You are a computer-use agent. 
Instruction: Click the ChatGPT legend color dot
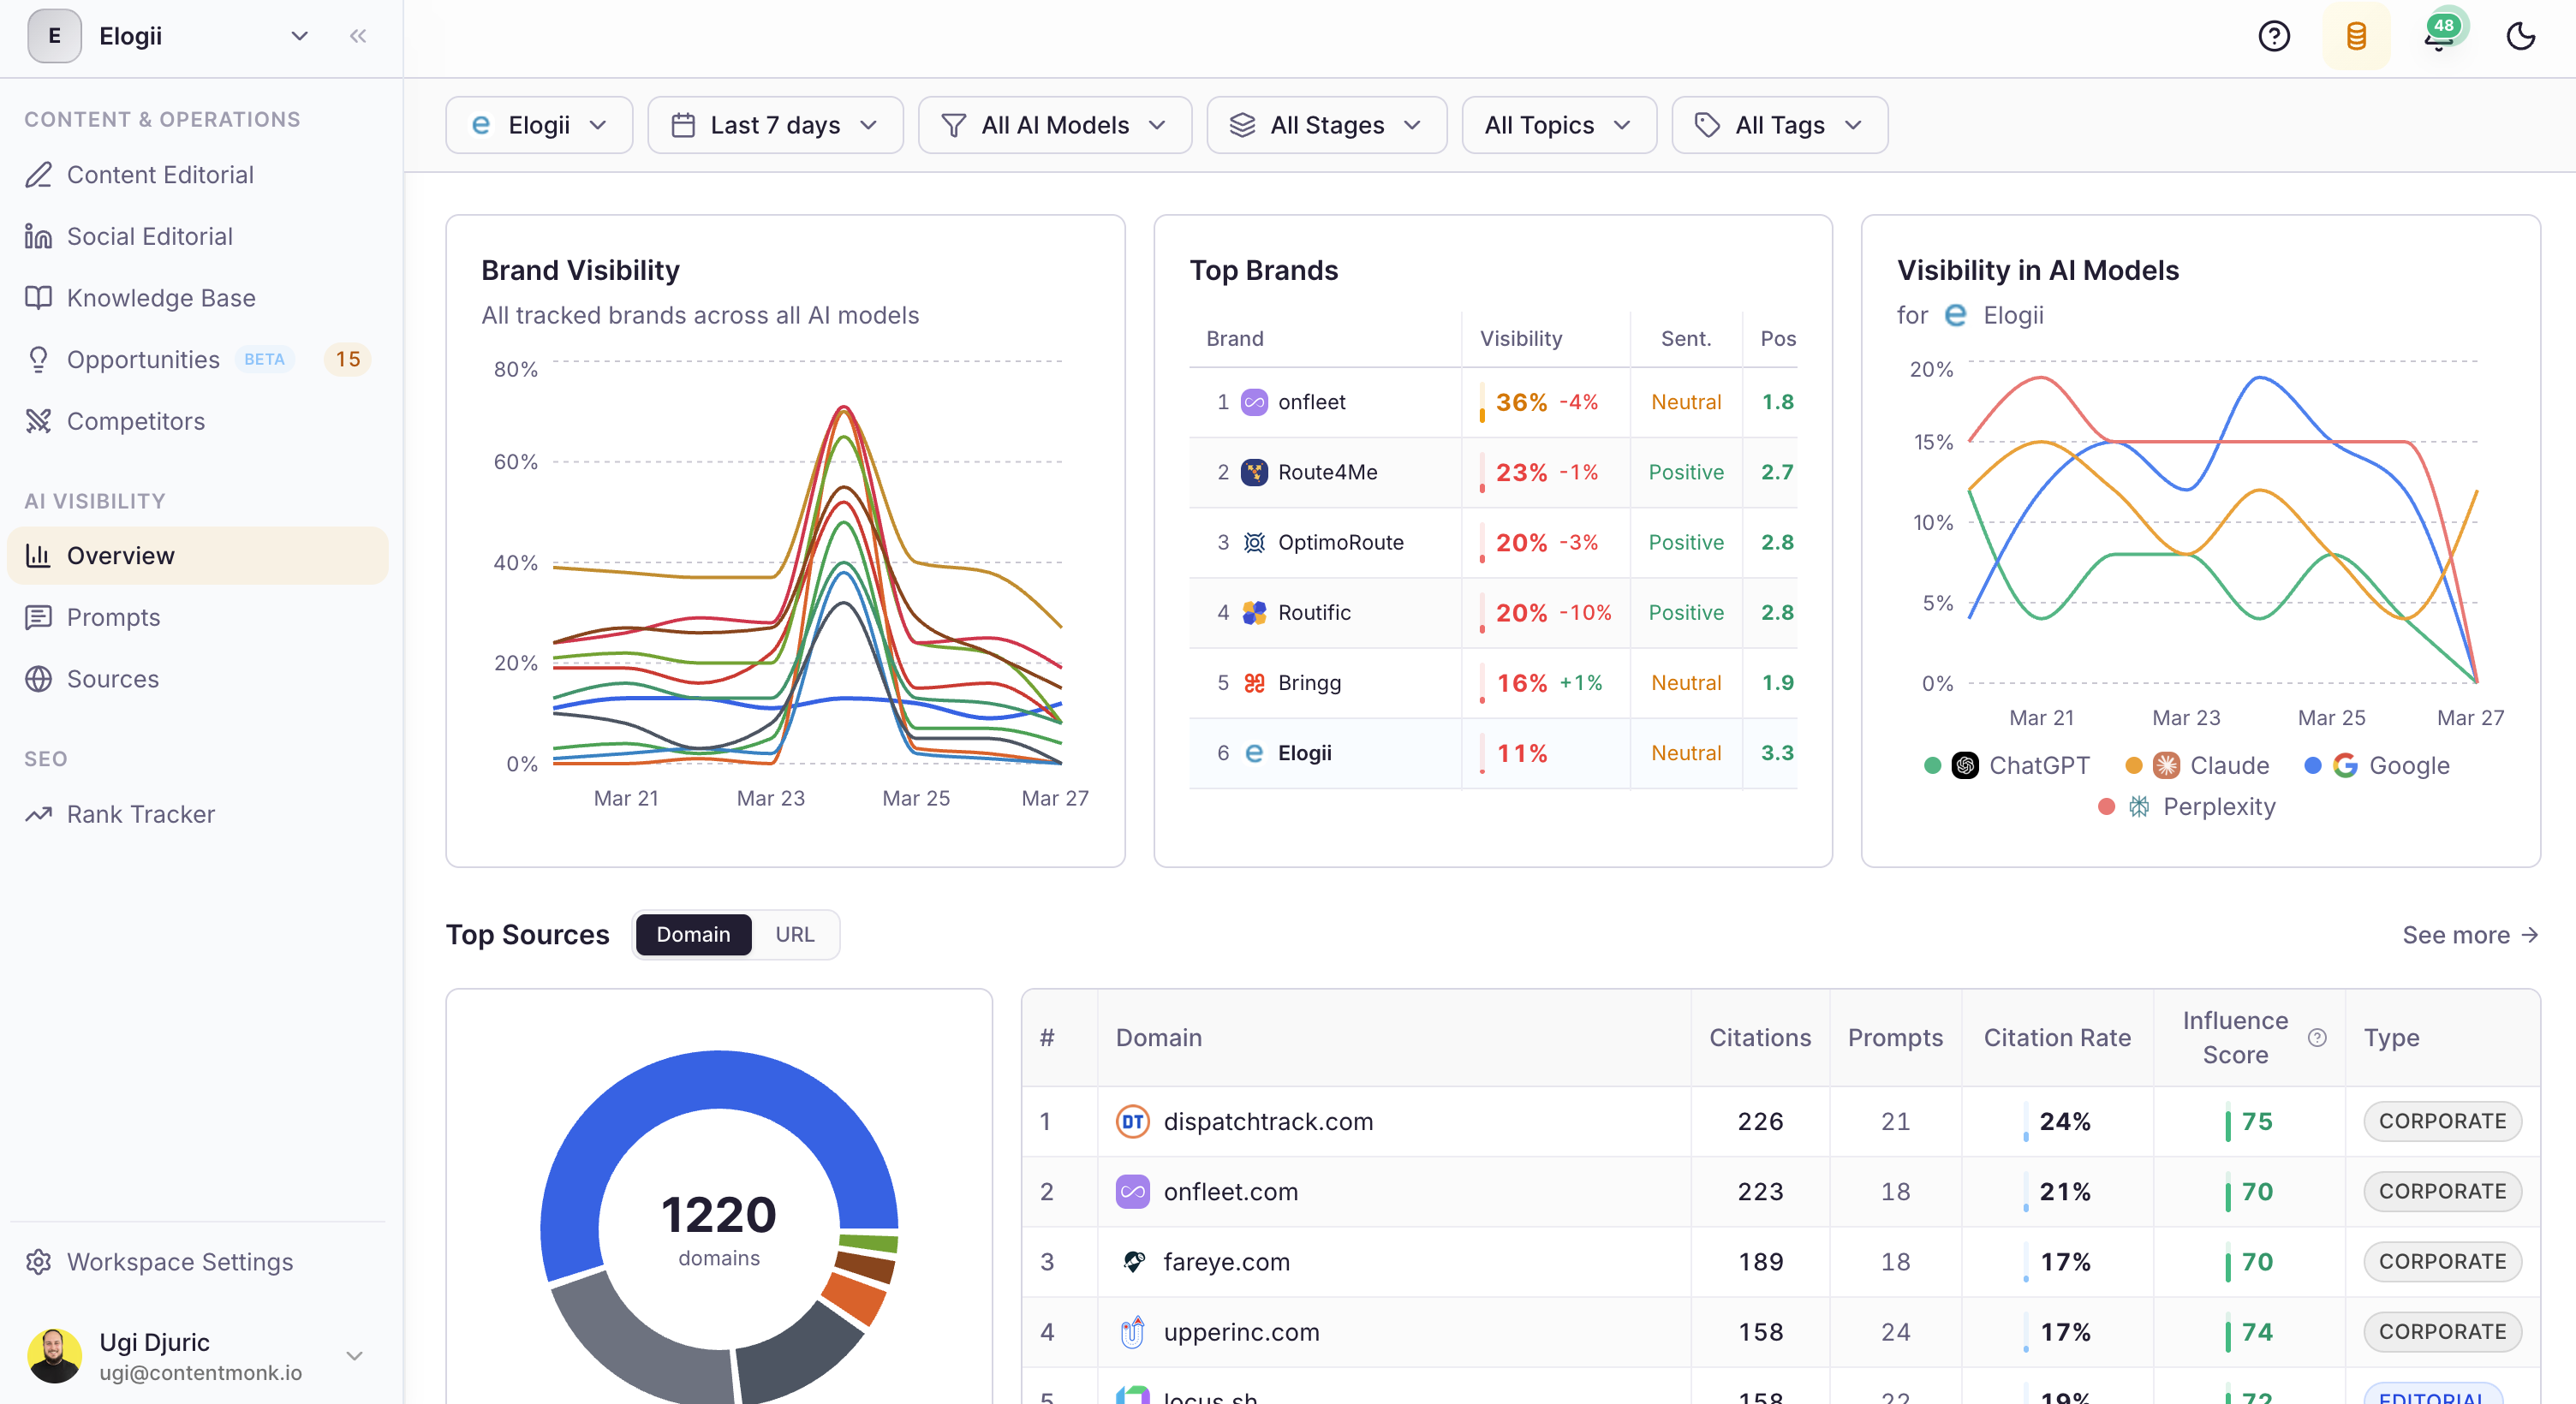pyautogui.click(x=1934, y=766)
